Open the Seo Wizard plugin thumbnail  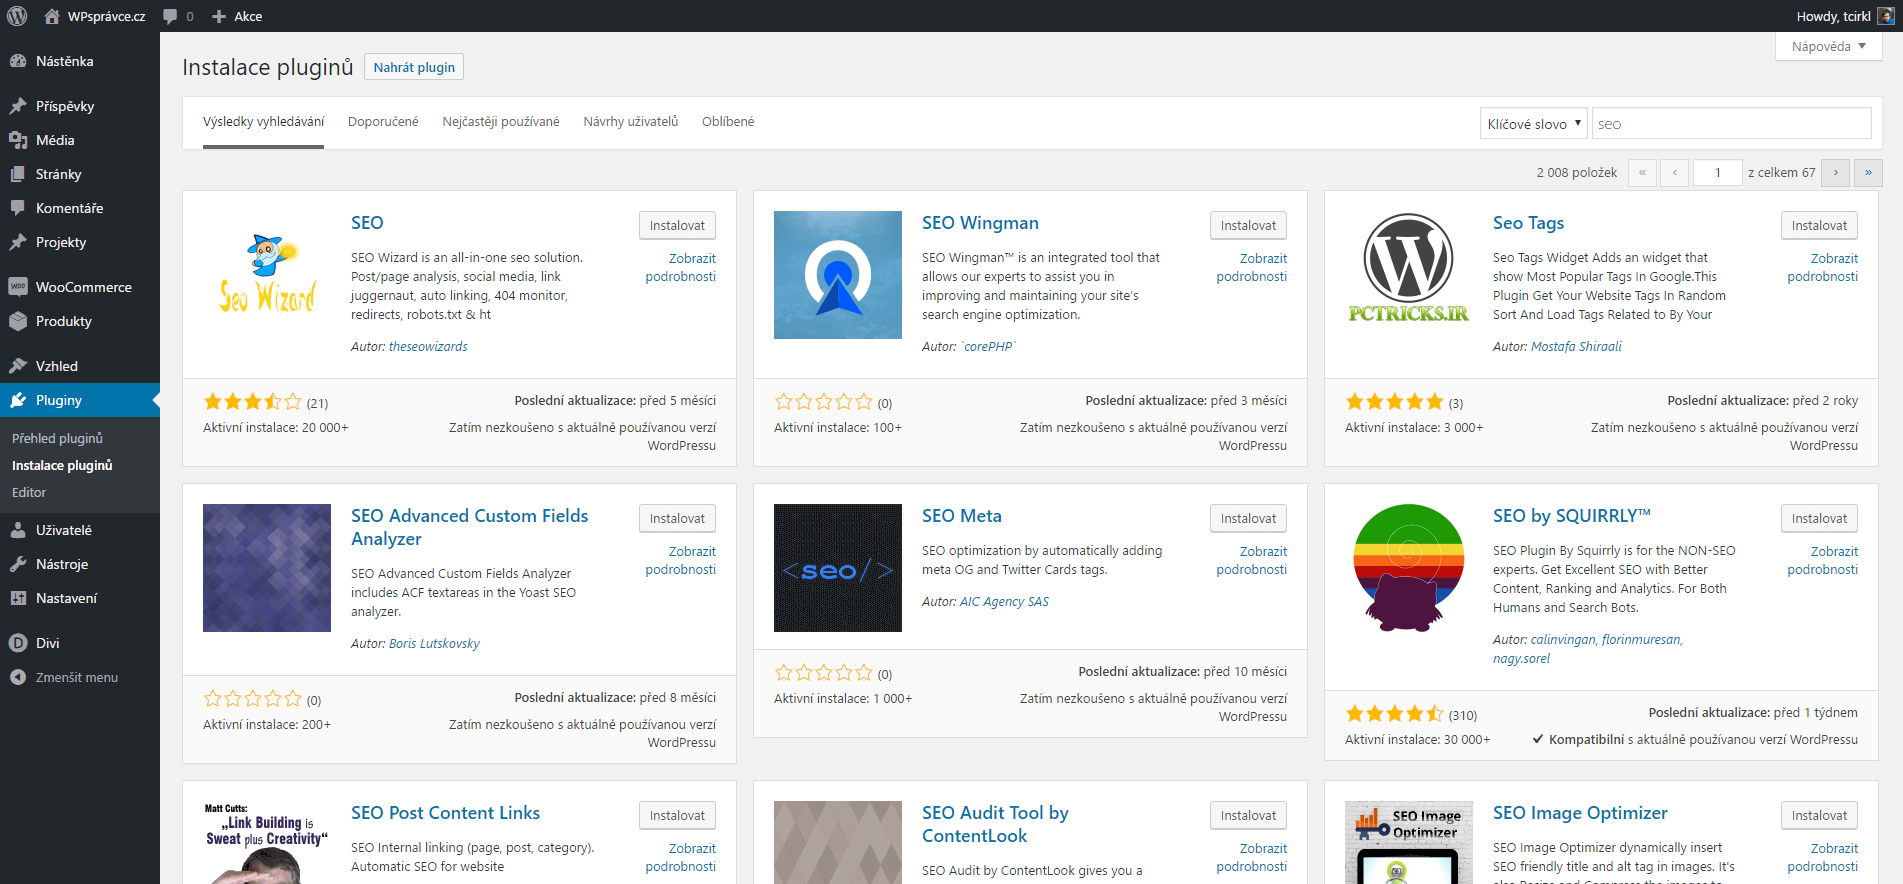[x=267, y=275]
